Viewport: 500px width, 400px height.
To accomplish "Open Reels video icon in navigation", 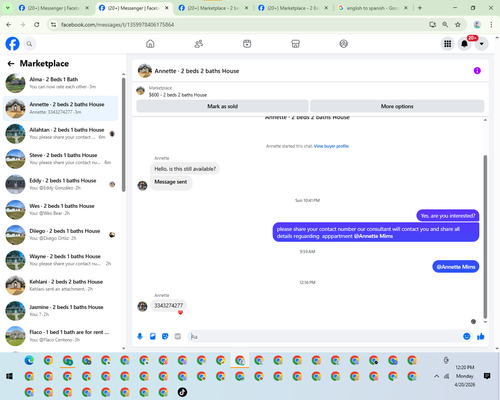I will click(247, 44).
